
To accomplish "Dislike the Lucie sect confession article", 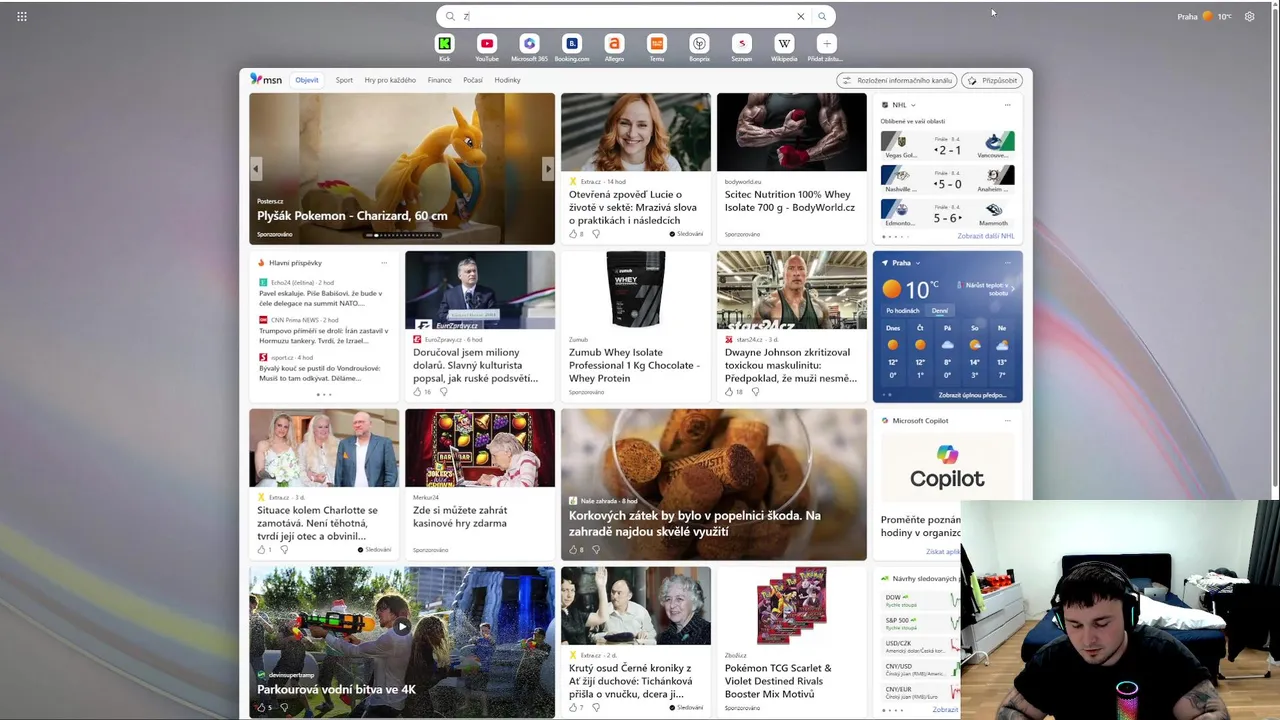I will (x=596, y=234).
